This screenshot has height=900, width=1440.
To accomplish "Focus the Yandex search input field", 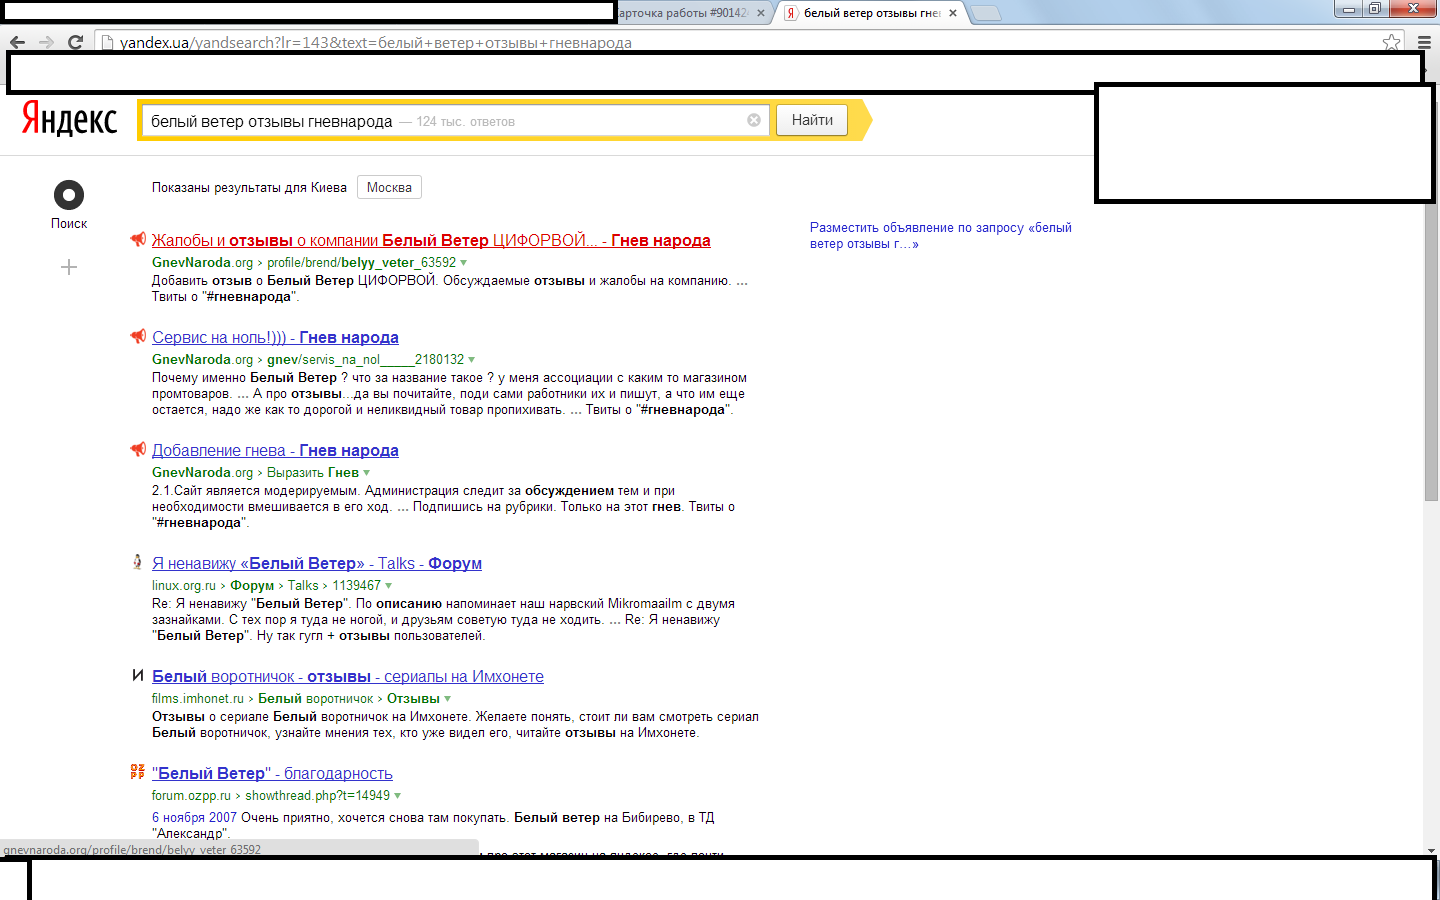I will tap(455, 120).
